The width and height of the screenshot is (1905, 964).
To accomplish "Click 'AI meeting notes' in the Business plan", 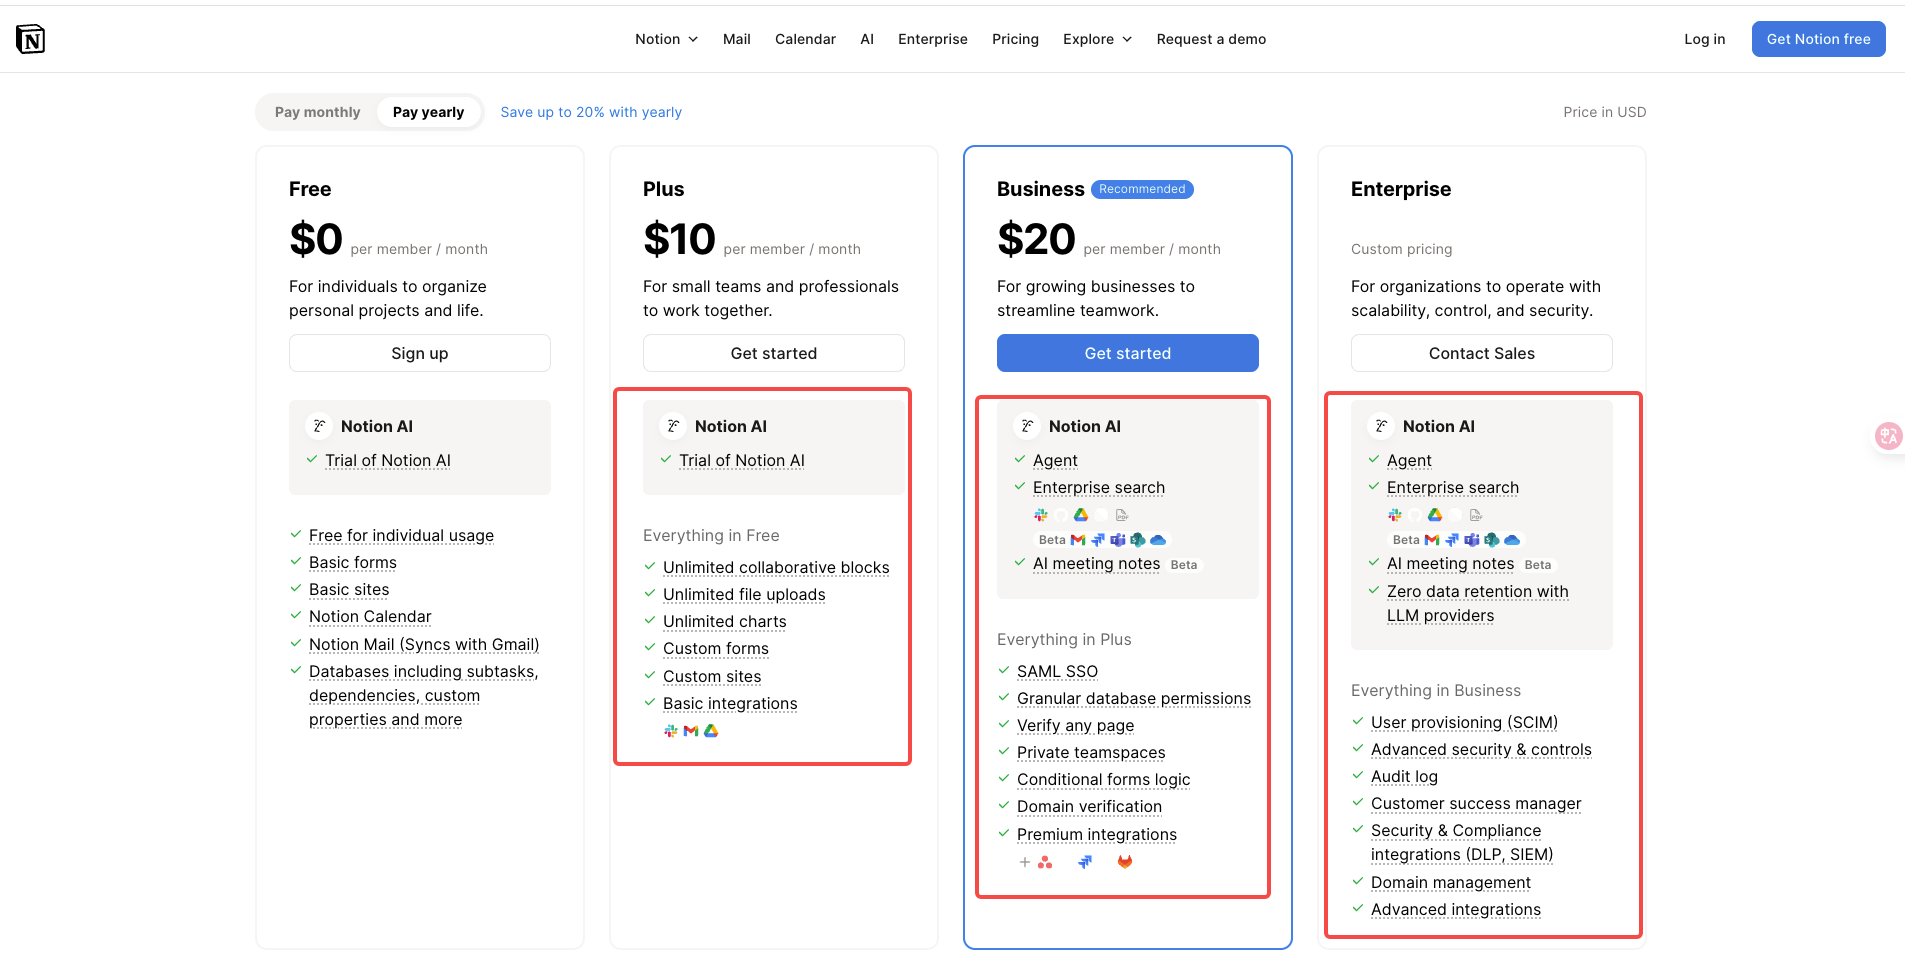I will pyautogui.click(x=1096, y=564).
